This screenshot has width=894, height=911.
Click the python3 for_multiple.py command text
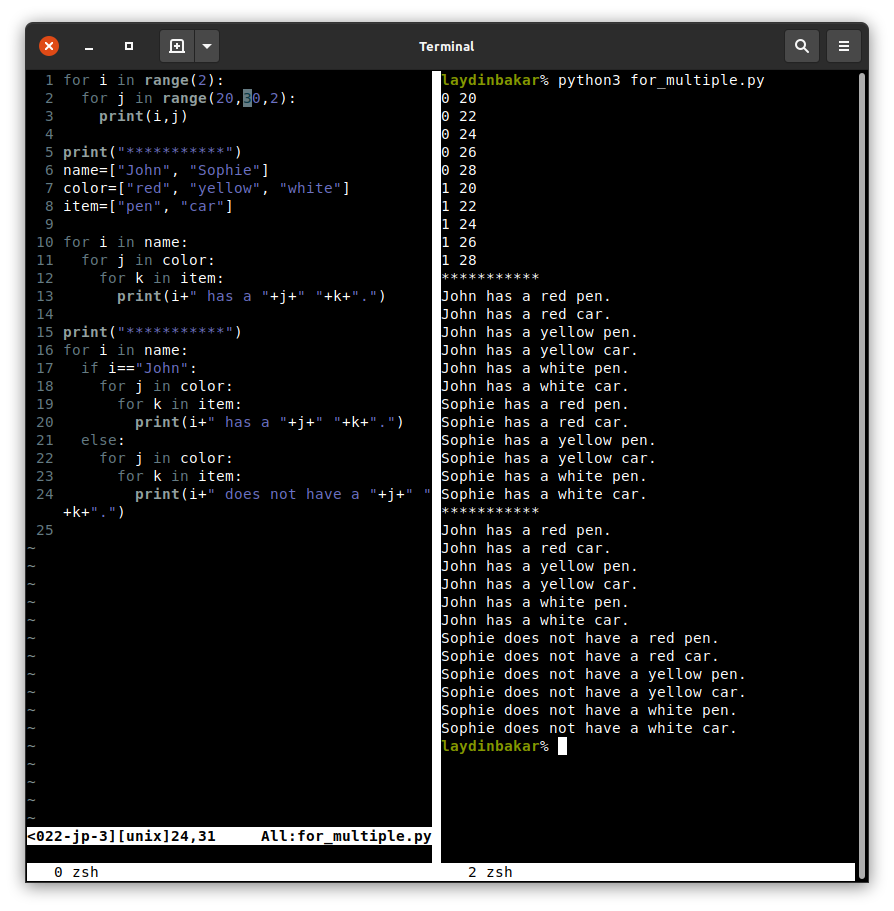[x=661, y=80]
